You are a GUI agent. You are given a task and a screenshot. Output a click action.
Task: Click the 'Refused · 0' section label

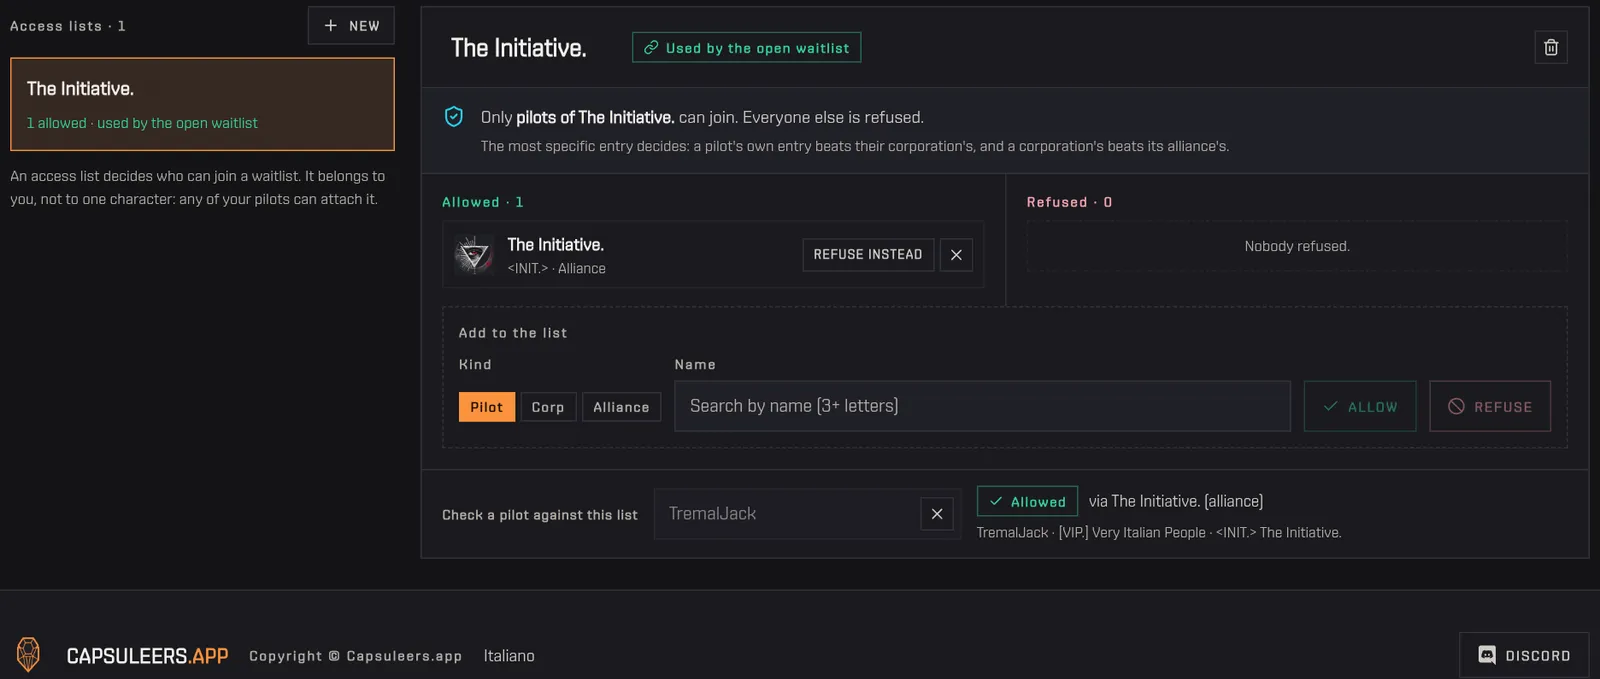click(1069, 202)
